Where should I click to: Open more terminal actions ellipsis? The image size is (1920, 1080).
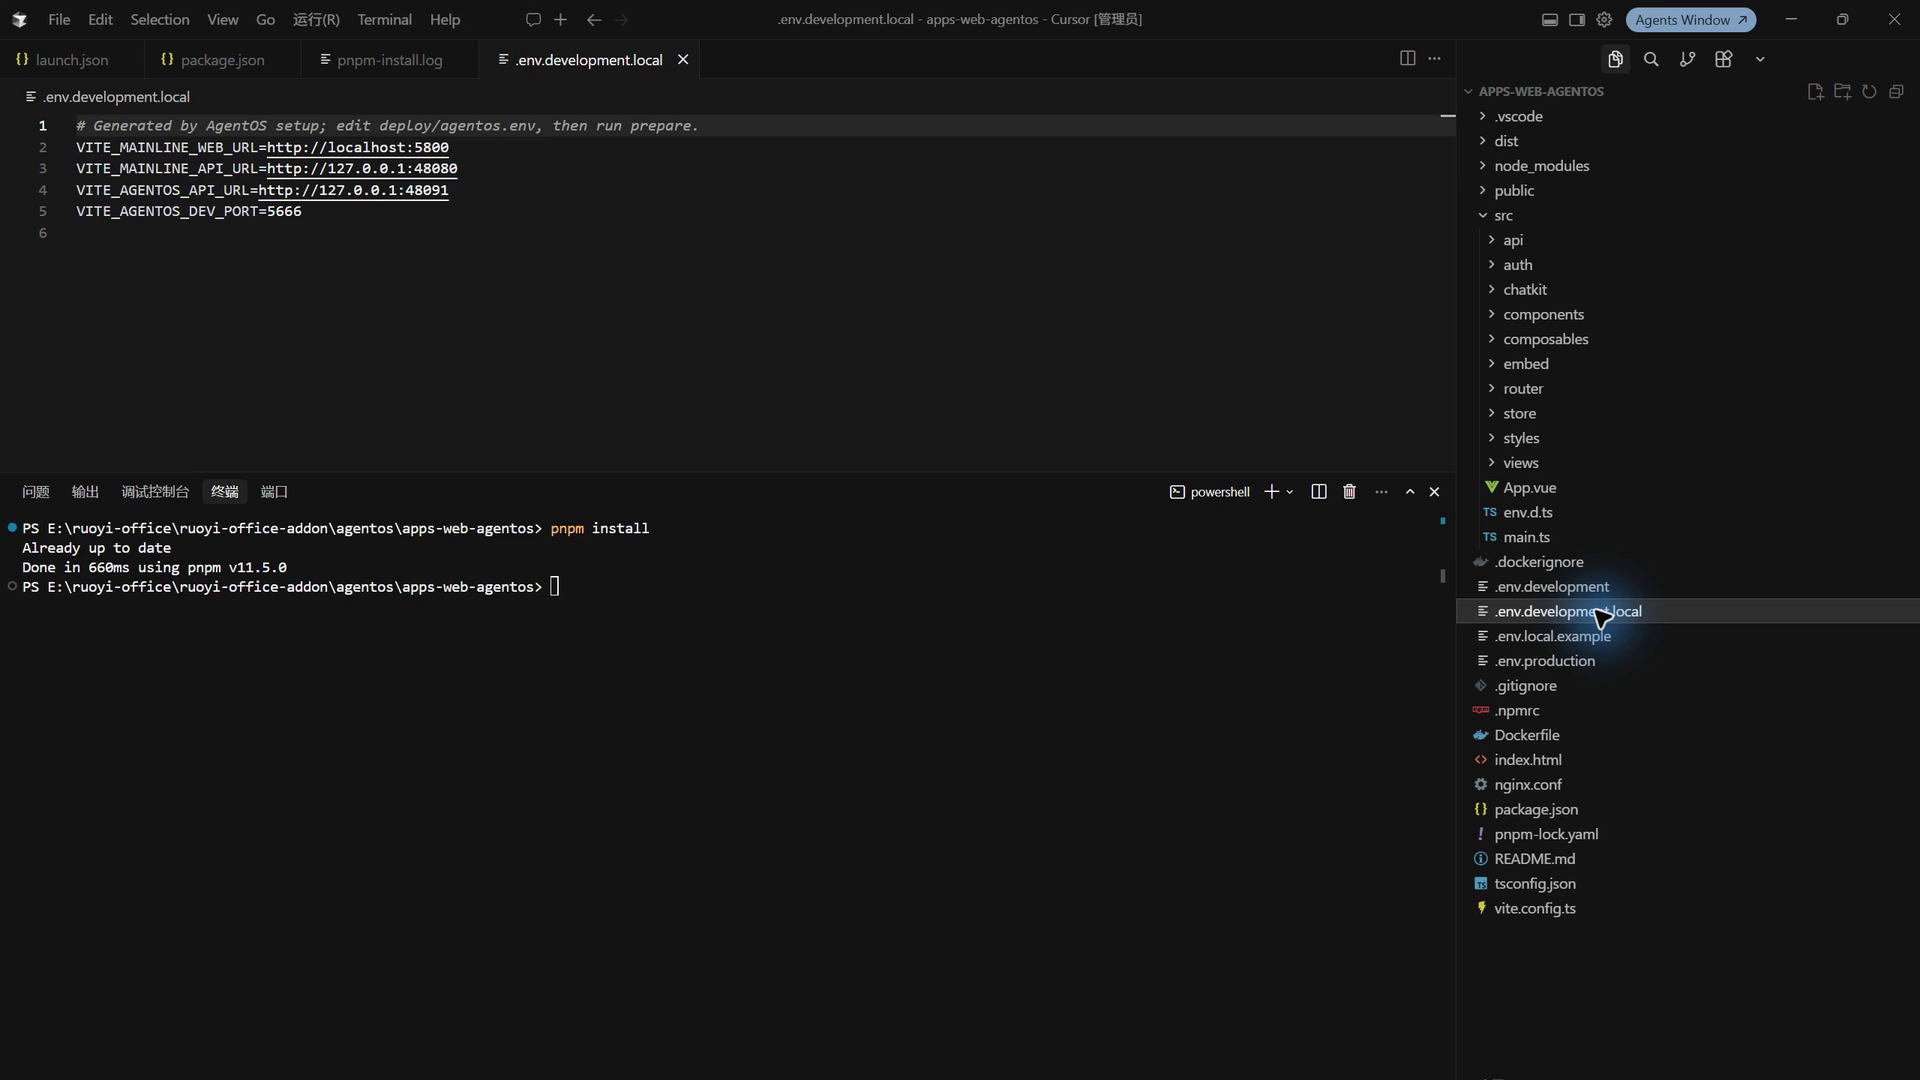(1381, 492)
